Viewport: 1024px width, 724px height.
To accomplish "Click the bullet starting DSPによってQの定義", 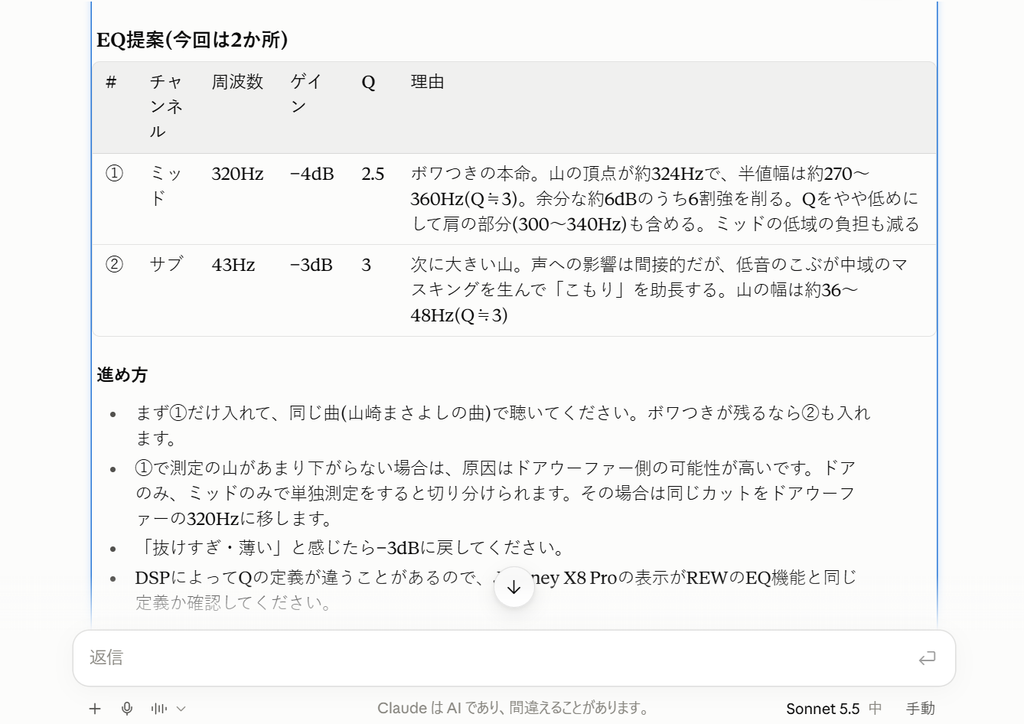I will click(x=496, y=590).
